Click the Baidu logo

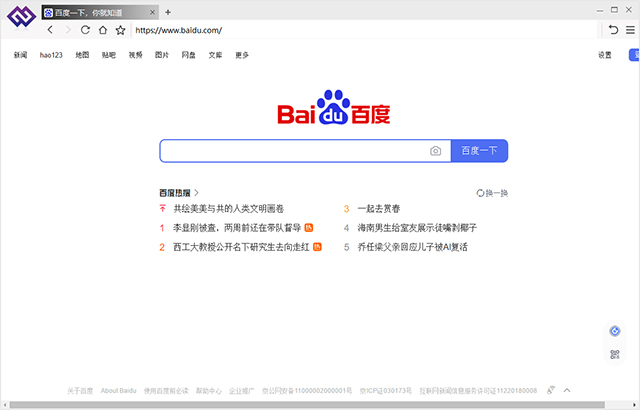pos(334,107)
